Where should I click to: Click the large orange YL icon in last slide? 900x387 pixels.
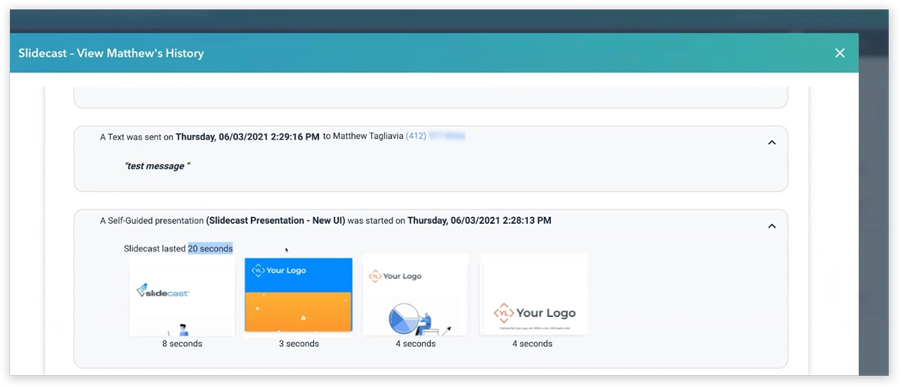[x=503, y=313]
